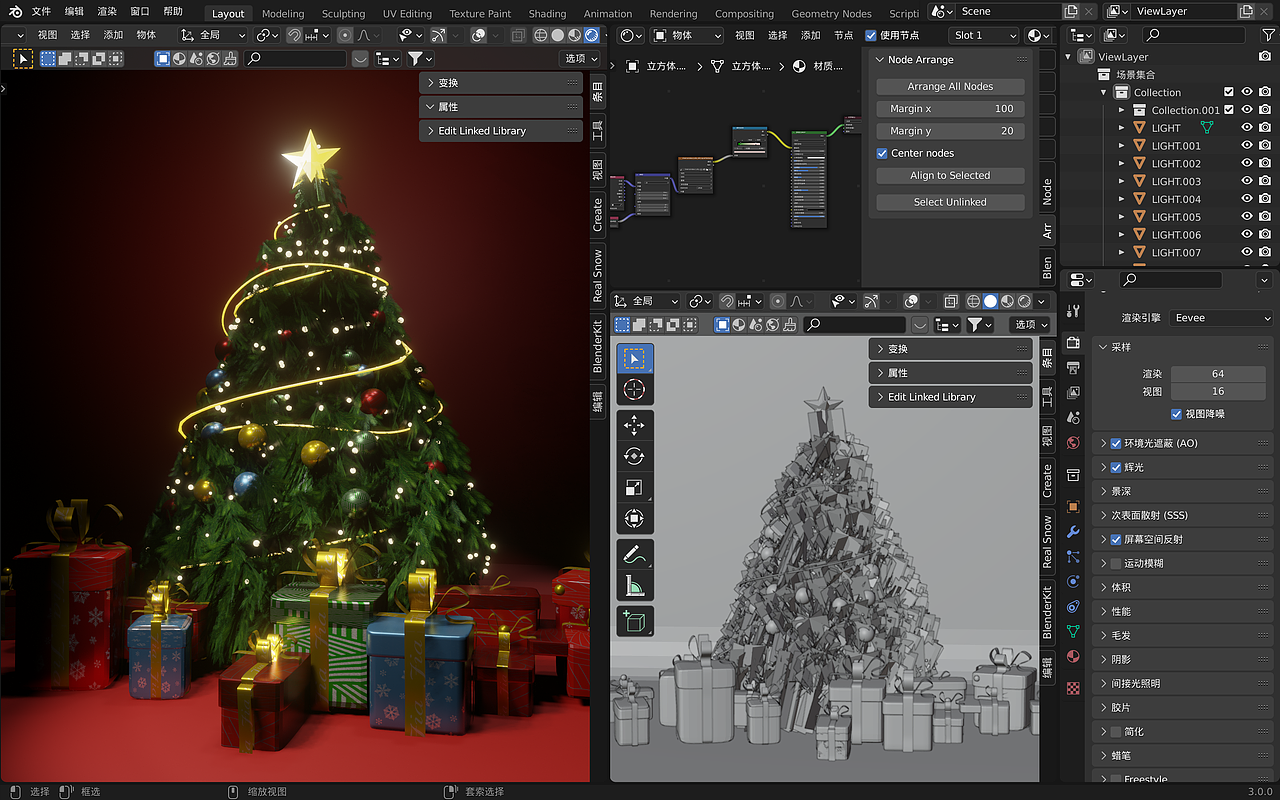1280x800 pixels.
Task: Hide LIGHT.001 with its eye icon
Action: 1247,146
